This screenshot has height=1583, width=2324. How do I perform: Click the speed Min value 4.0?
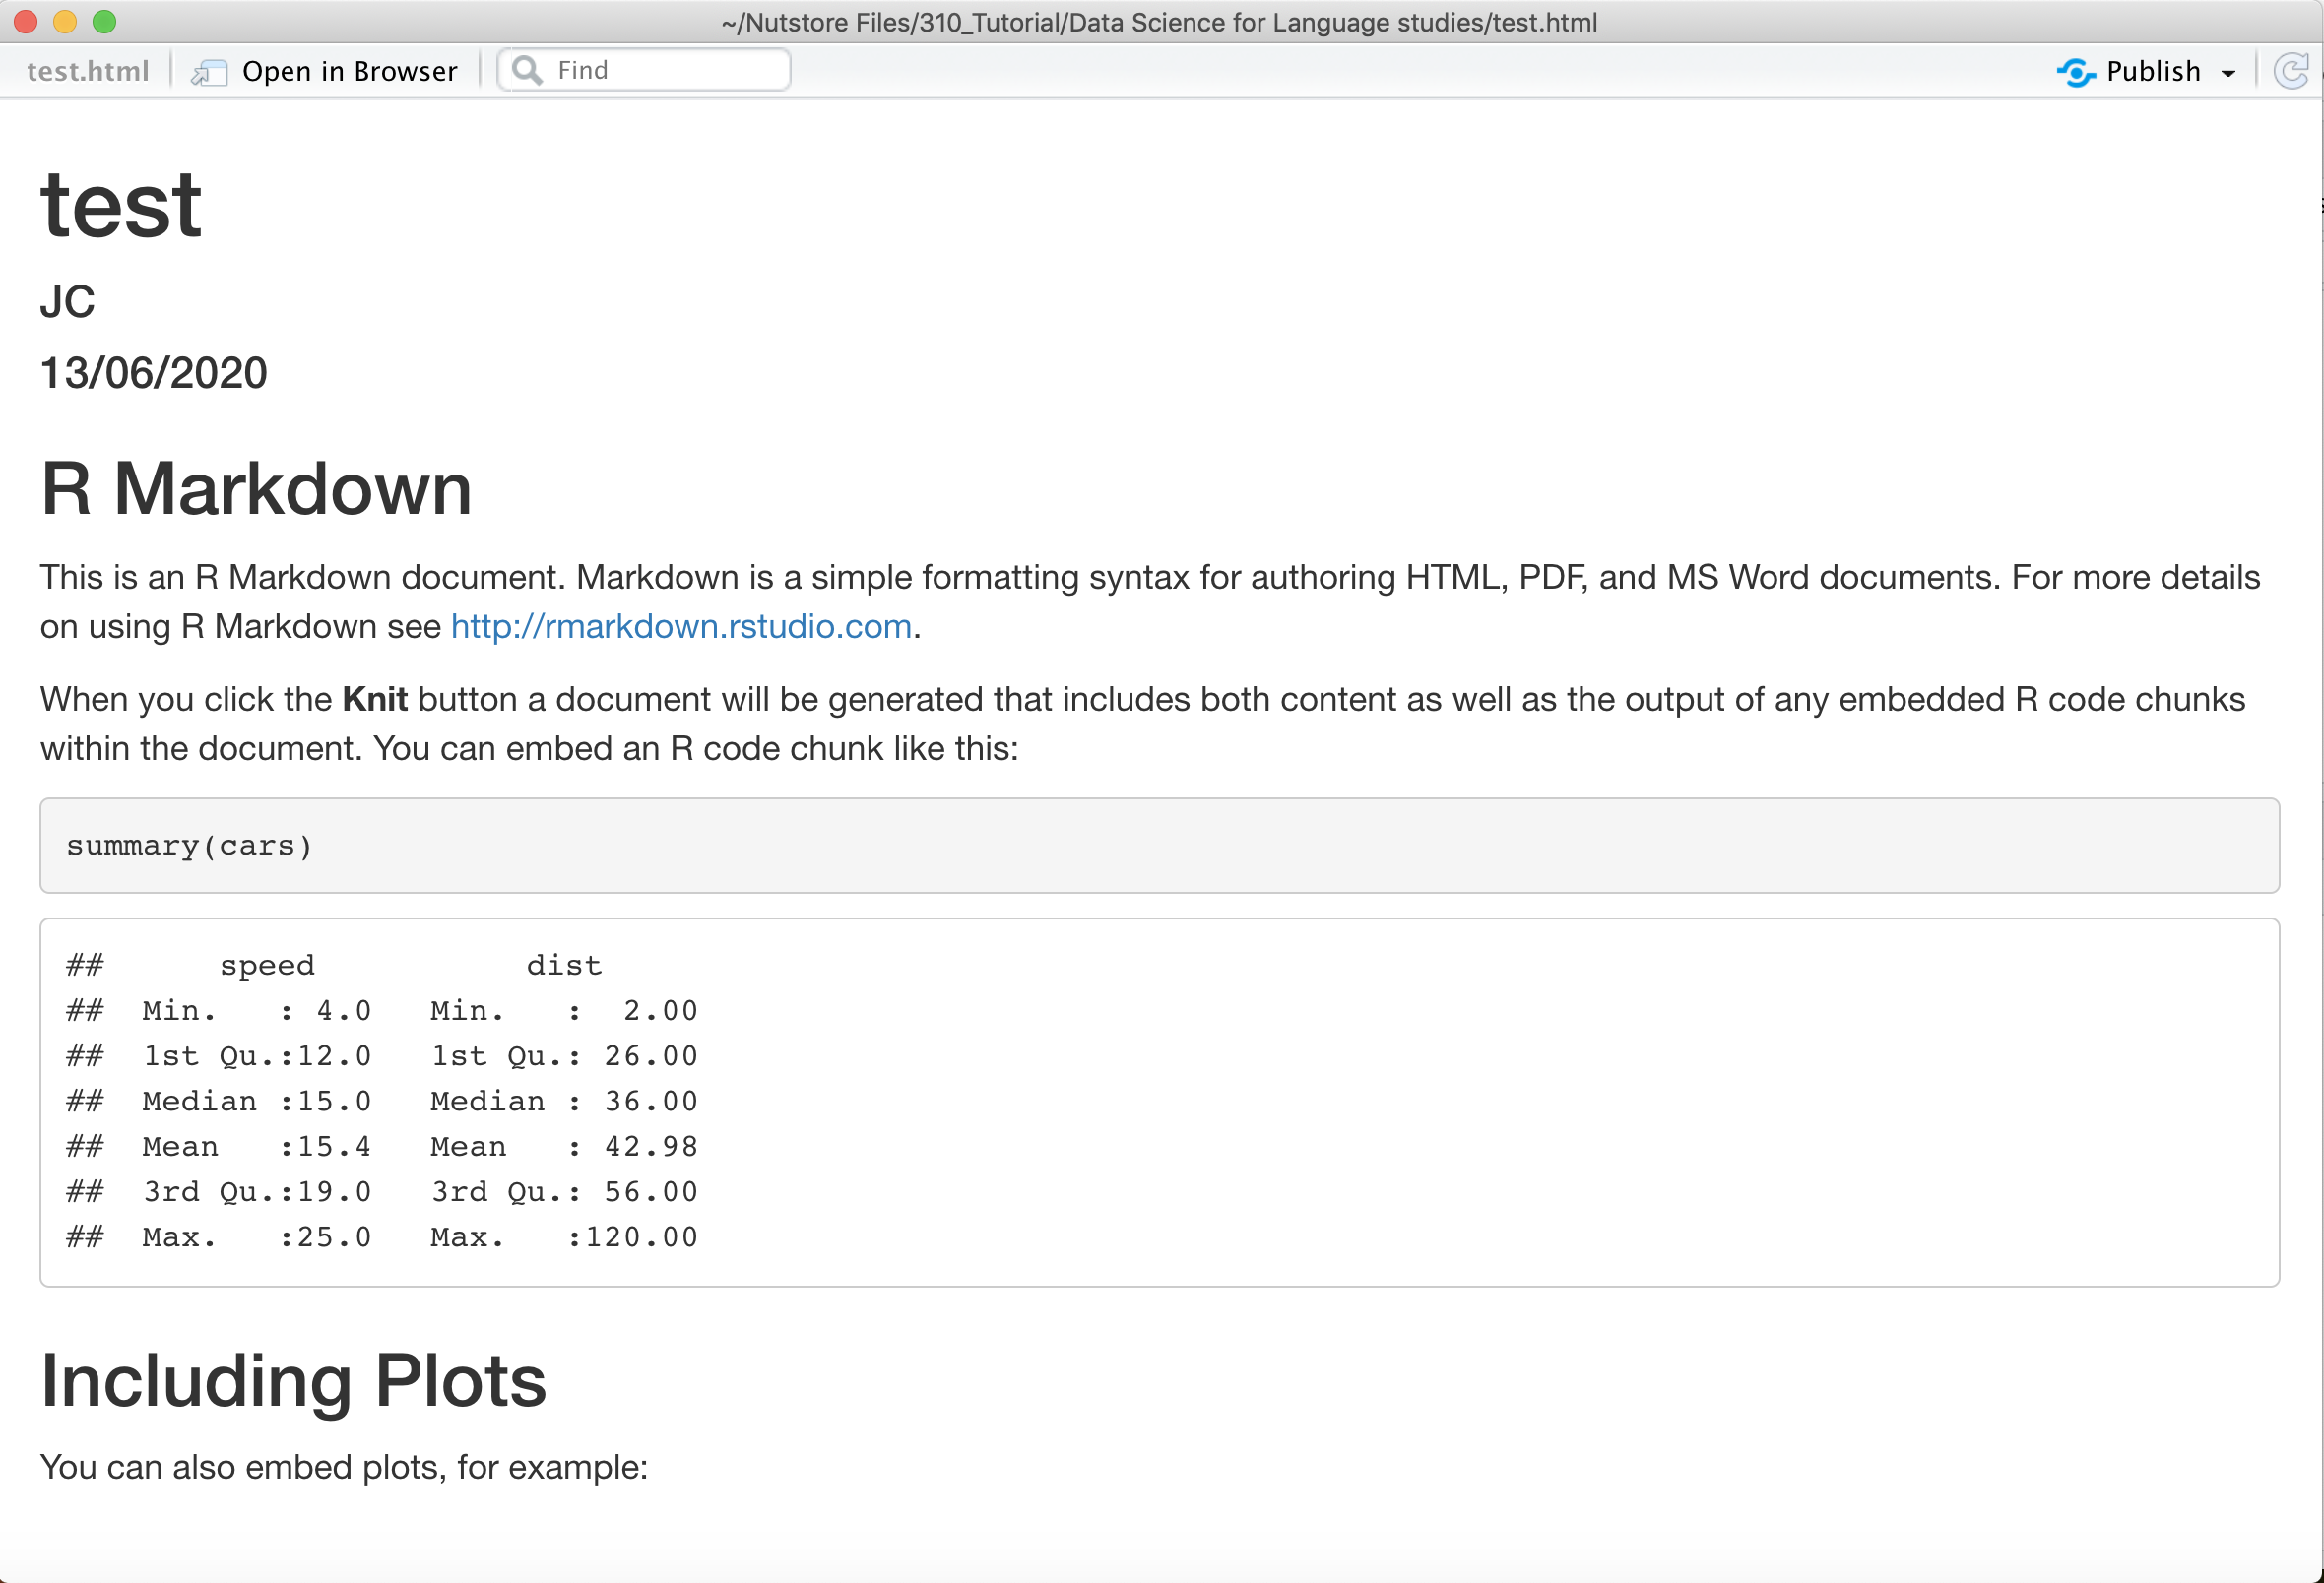click(344, 1011)
